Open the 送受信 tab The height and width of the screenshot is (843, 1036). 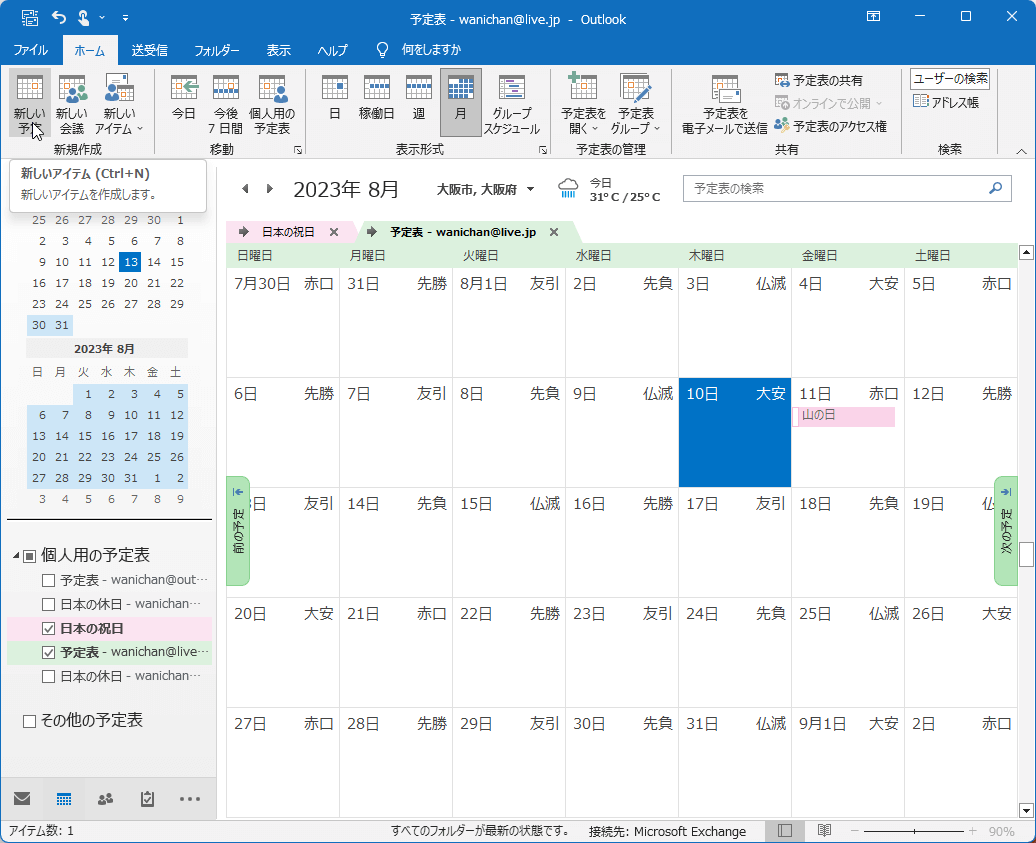coord(149,50)
